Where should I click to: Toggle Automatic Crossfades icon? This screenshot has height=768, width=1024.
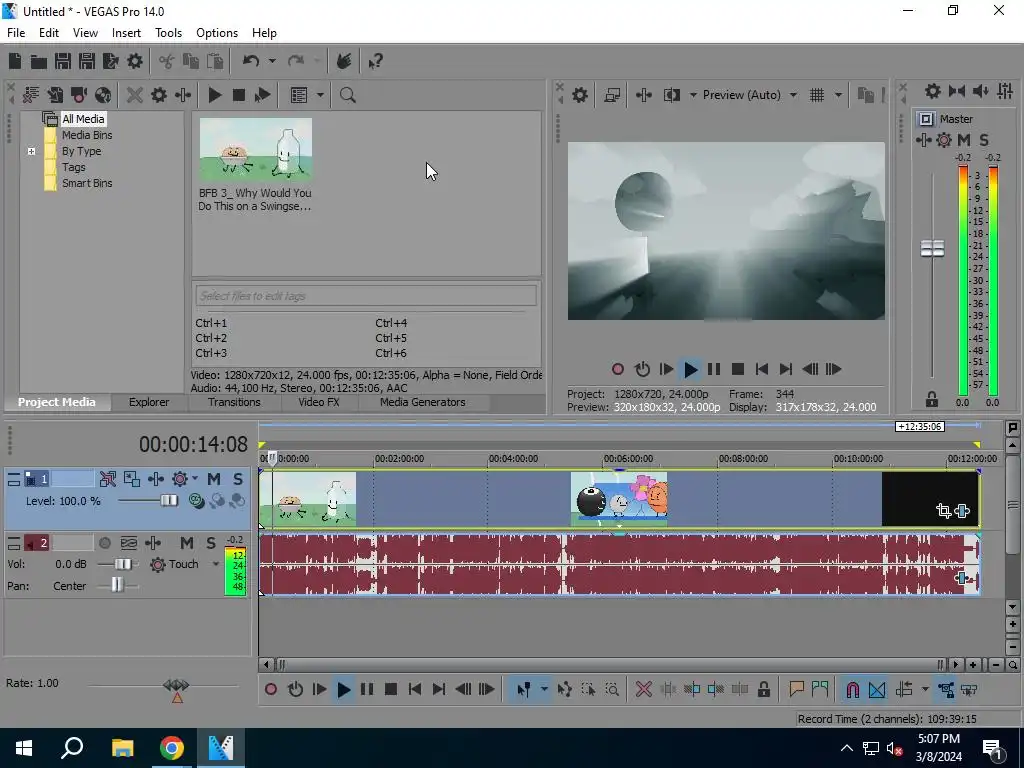click(877, 689)
